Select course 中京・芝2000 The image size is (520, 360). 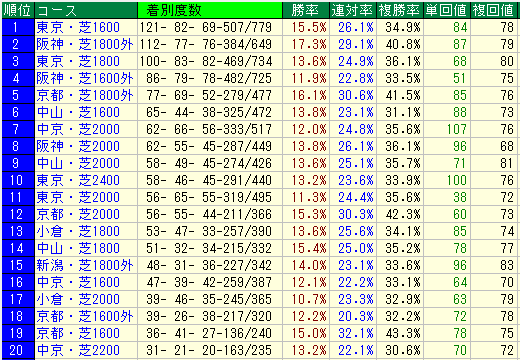78,129
